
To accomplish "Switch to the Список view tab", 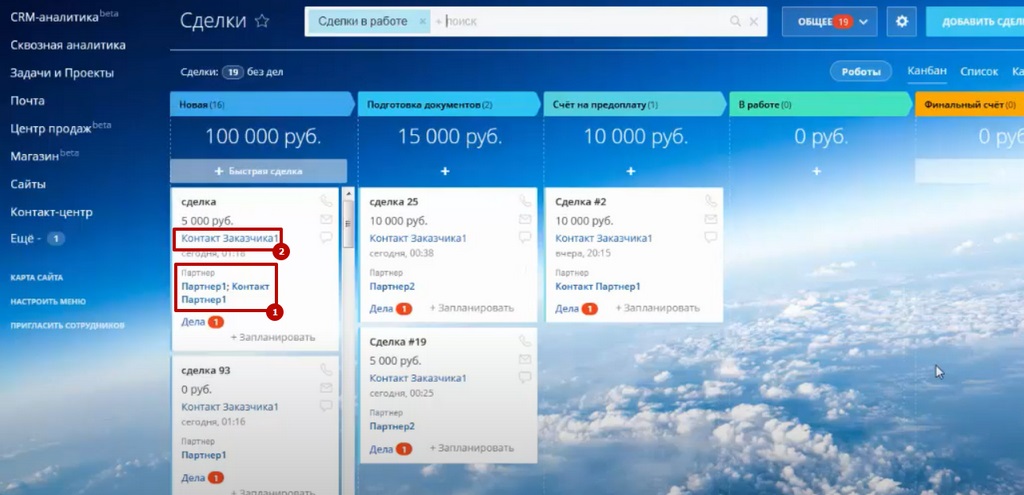I will click(x=979, y=71).
